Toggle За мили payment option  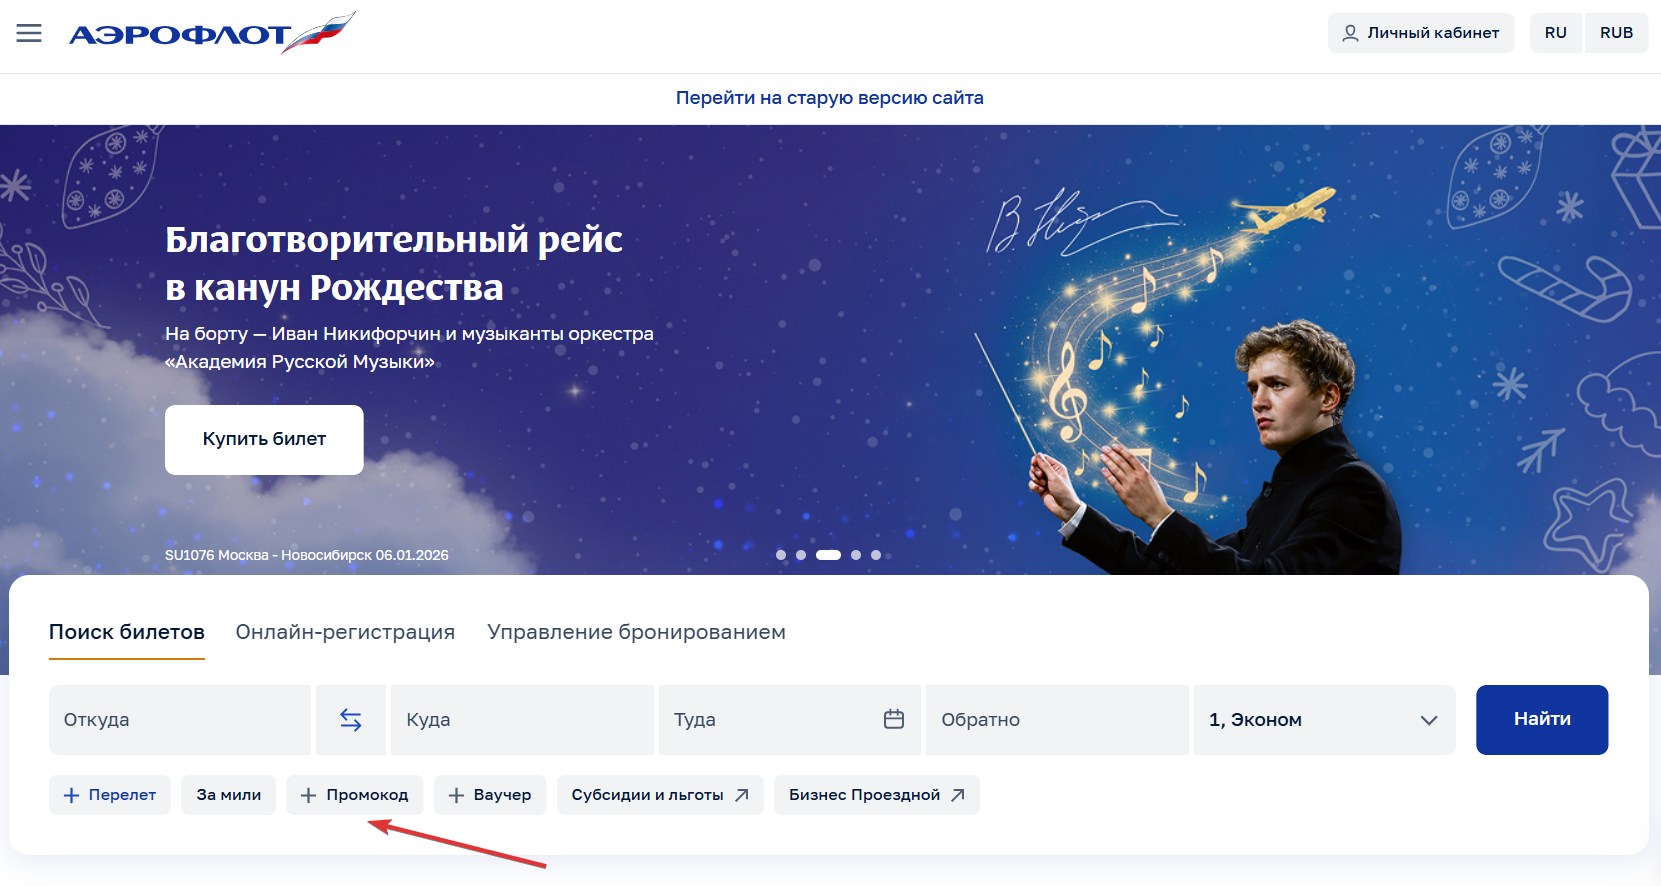pos(229,795)
